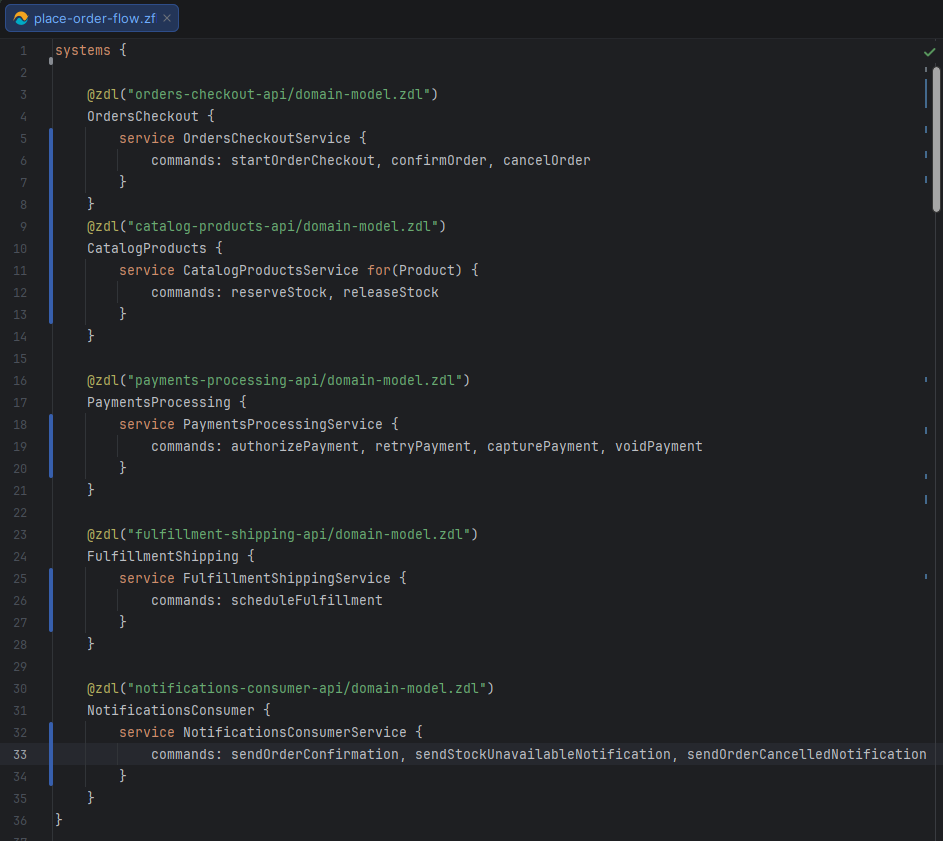Click the 'systems' keyword on line 1
Image resolution: width=943 pixels, height=841 pixels.
click(x=83, y=51)
